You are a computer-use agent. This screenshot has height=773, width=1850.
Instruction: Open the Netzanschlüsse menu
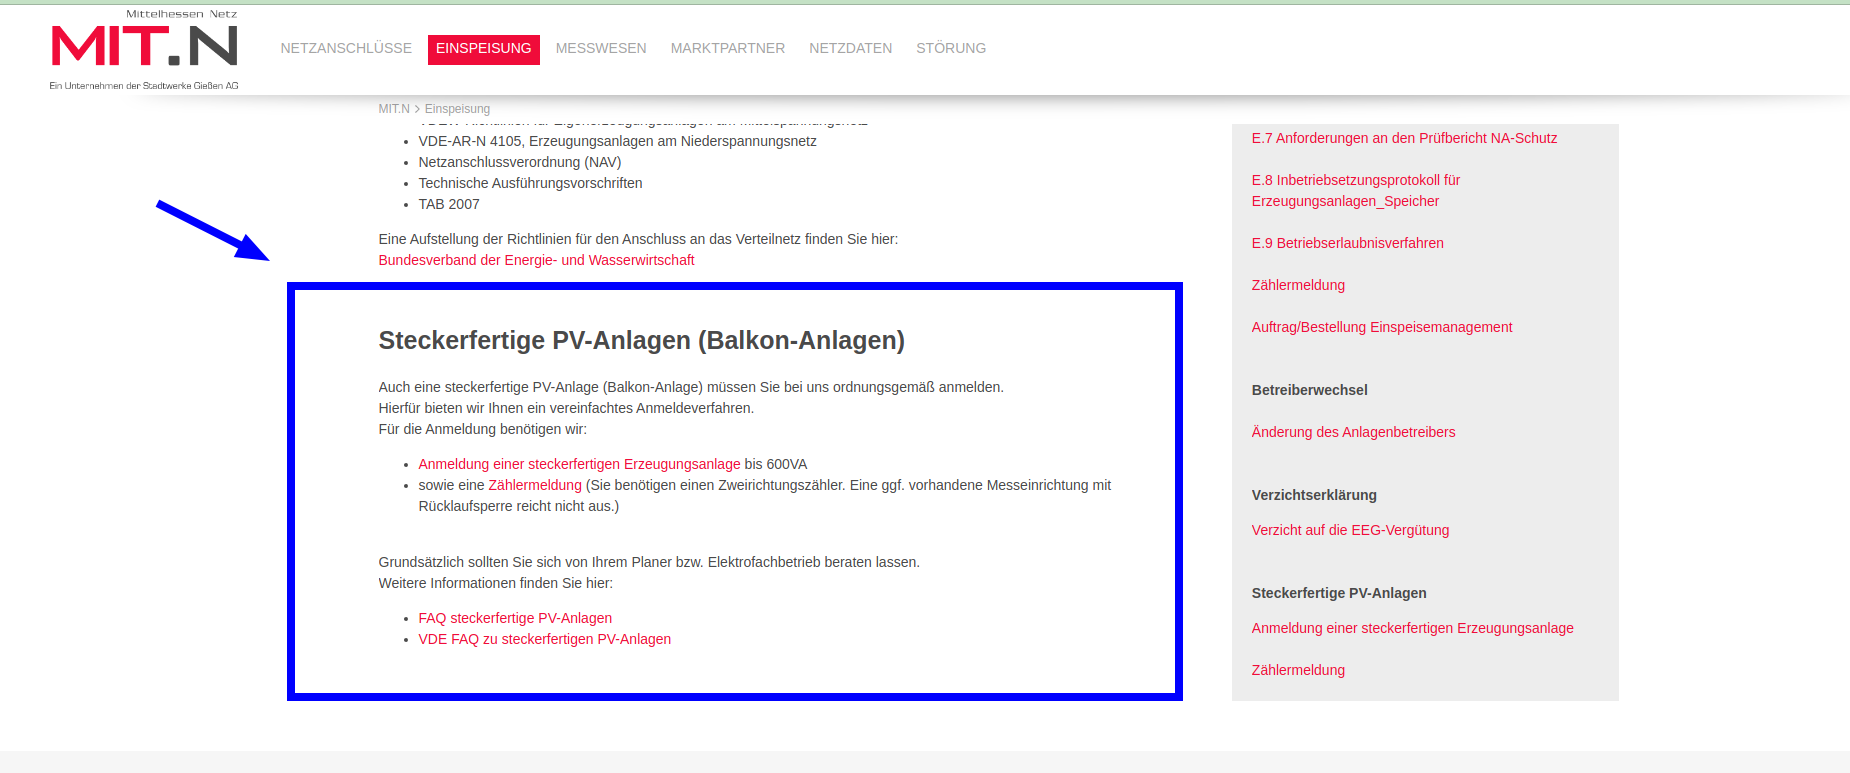346,48
